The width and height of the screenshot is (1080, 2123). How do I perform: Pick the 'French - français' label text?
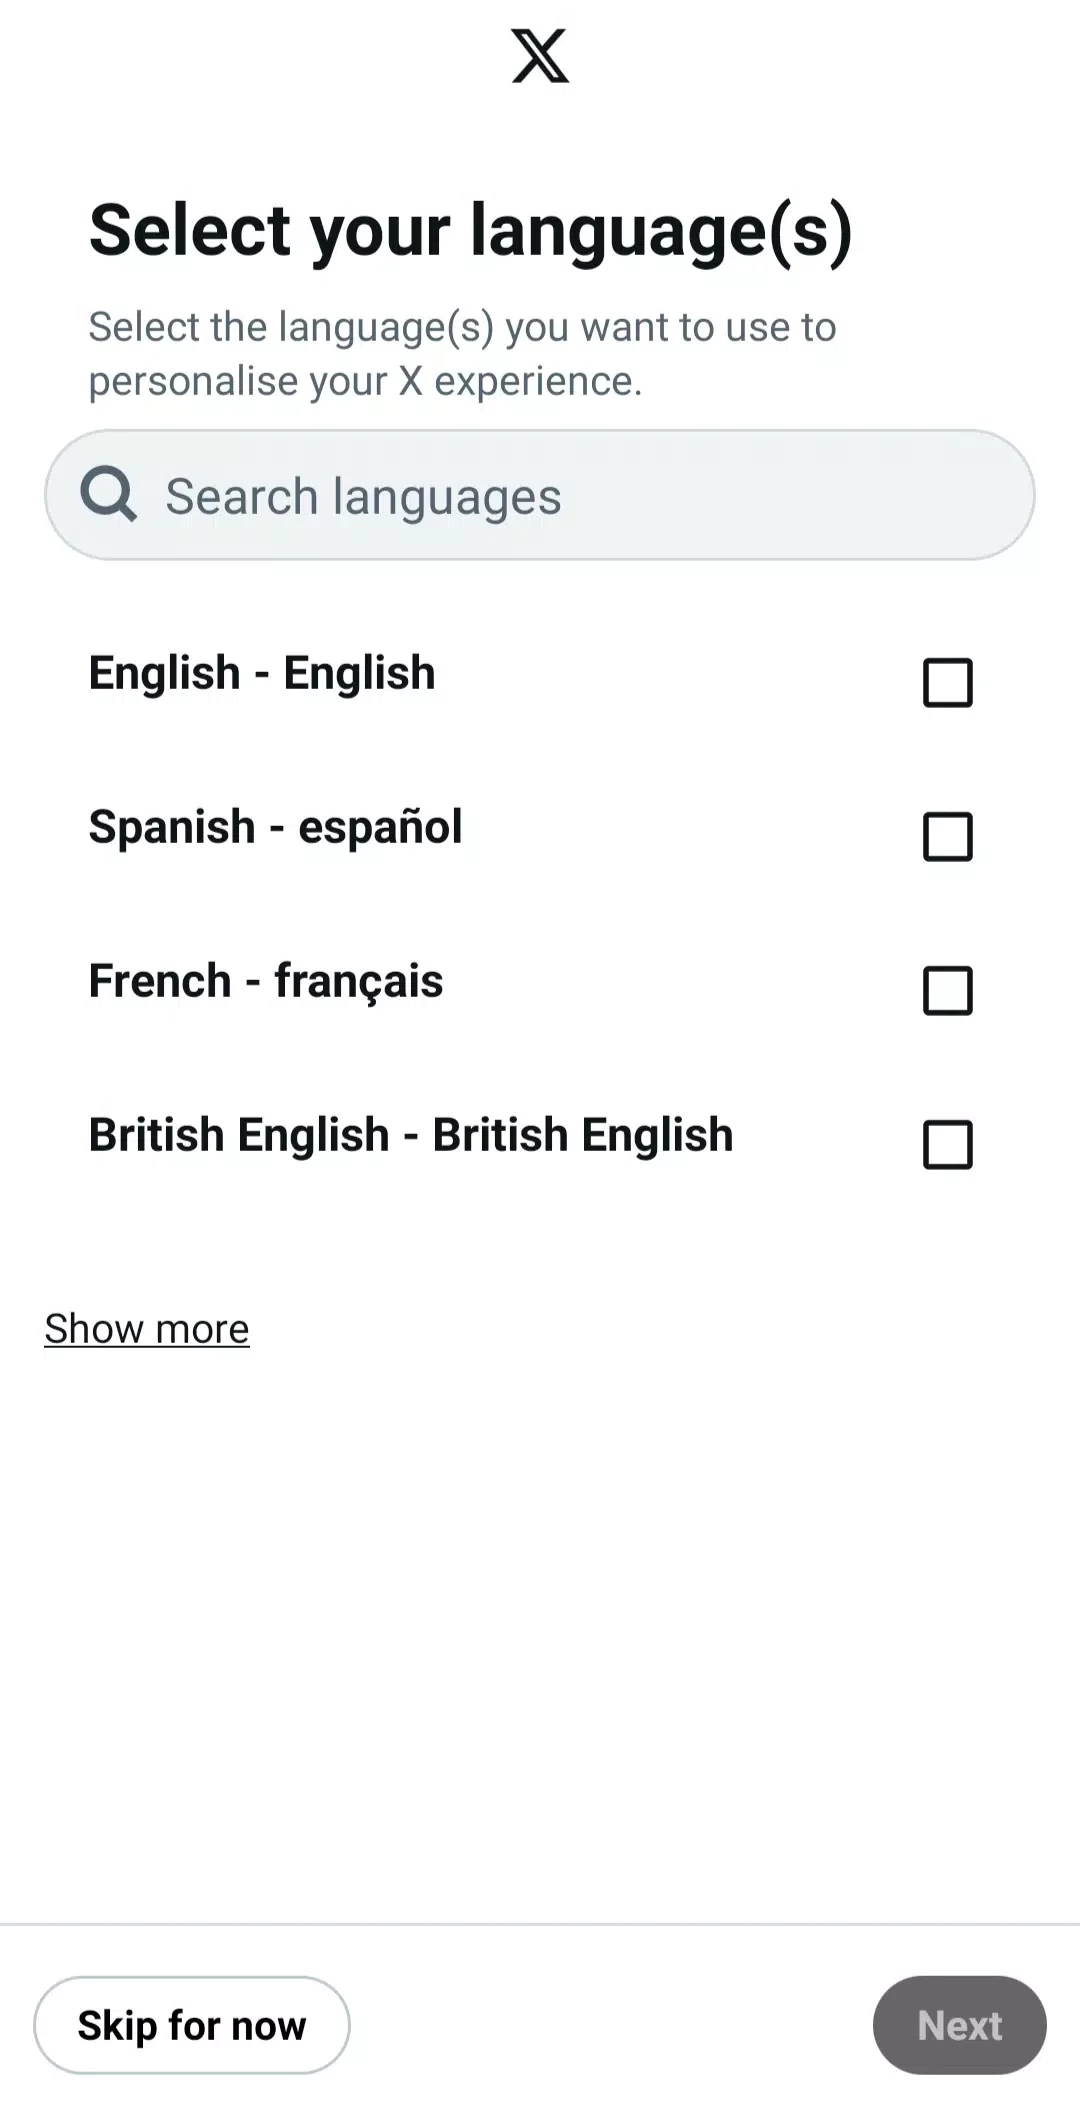266,981
